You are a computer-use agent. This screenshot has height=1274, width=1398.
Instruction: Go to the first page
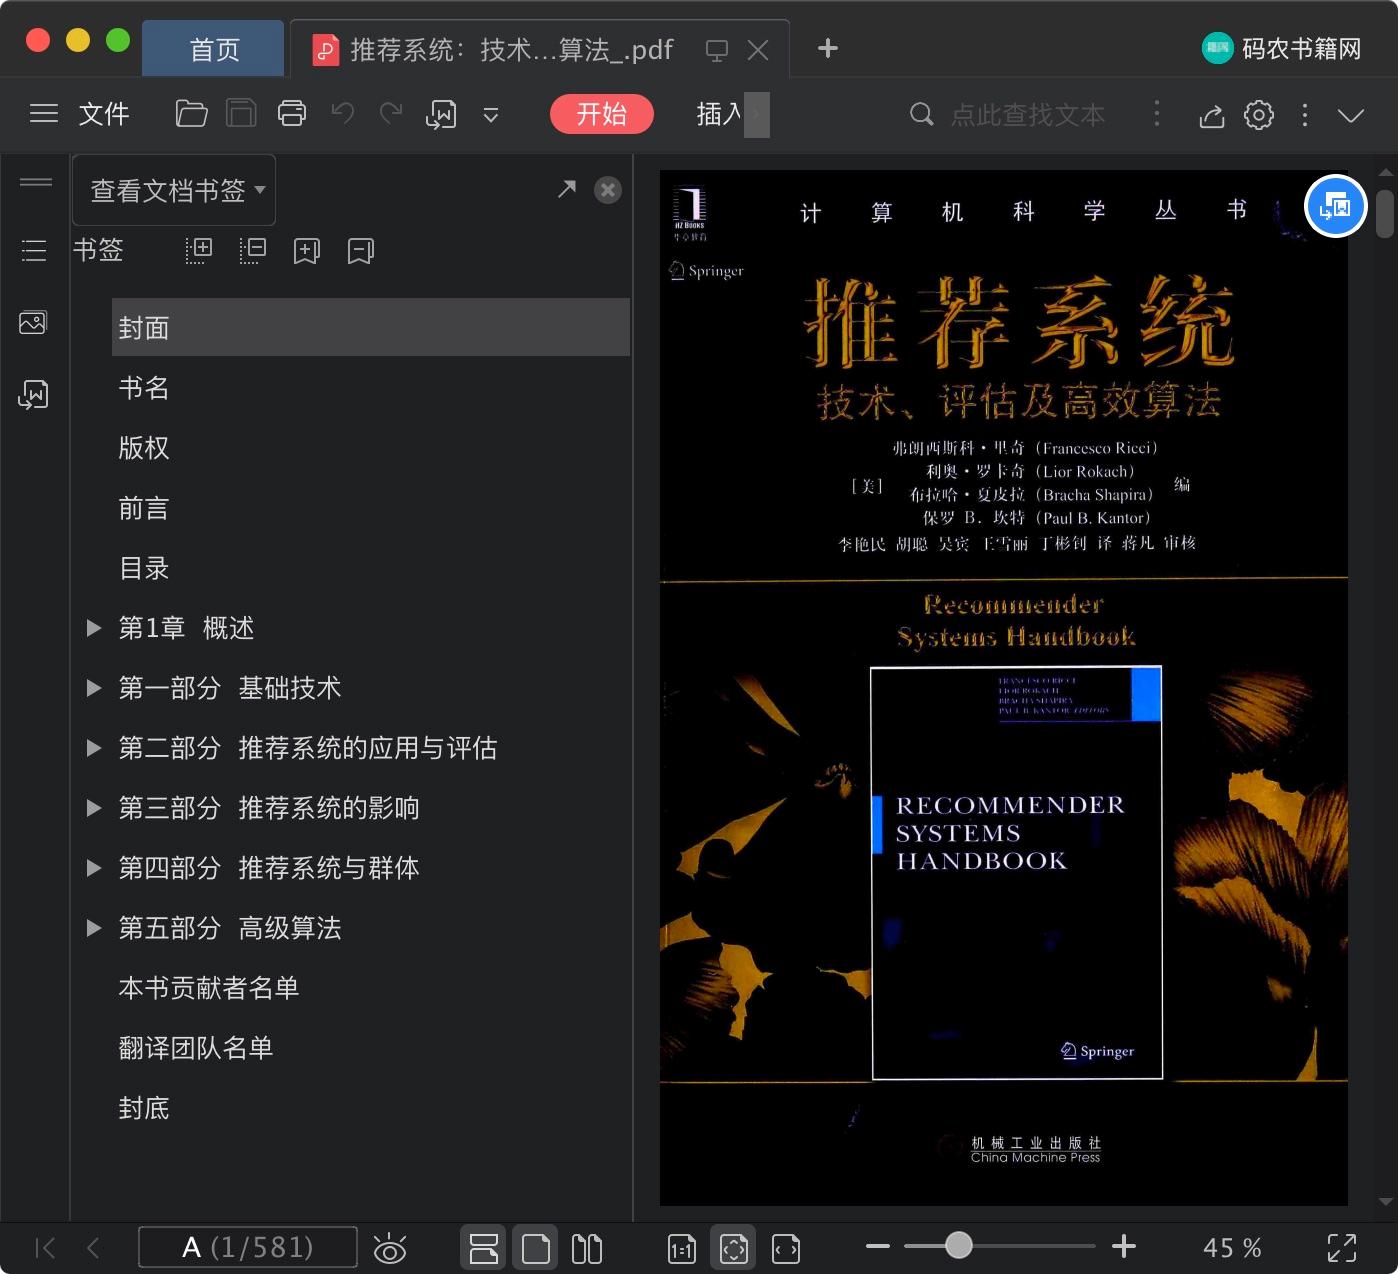(45, 1247)
